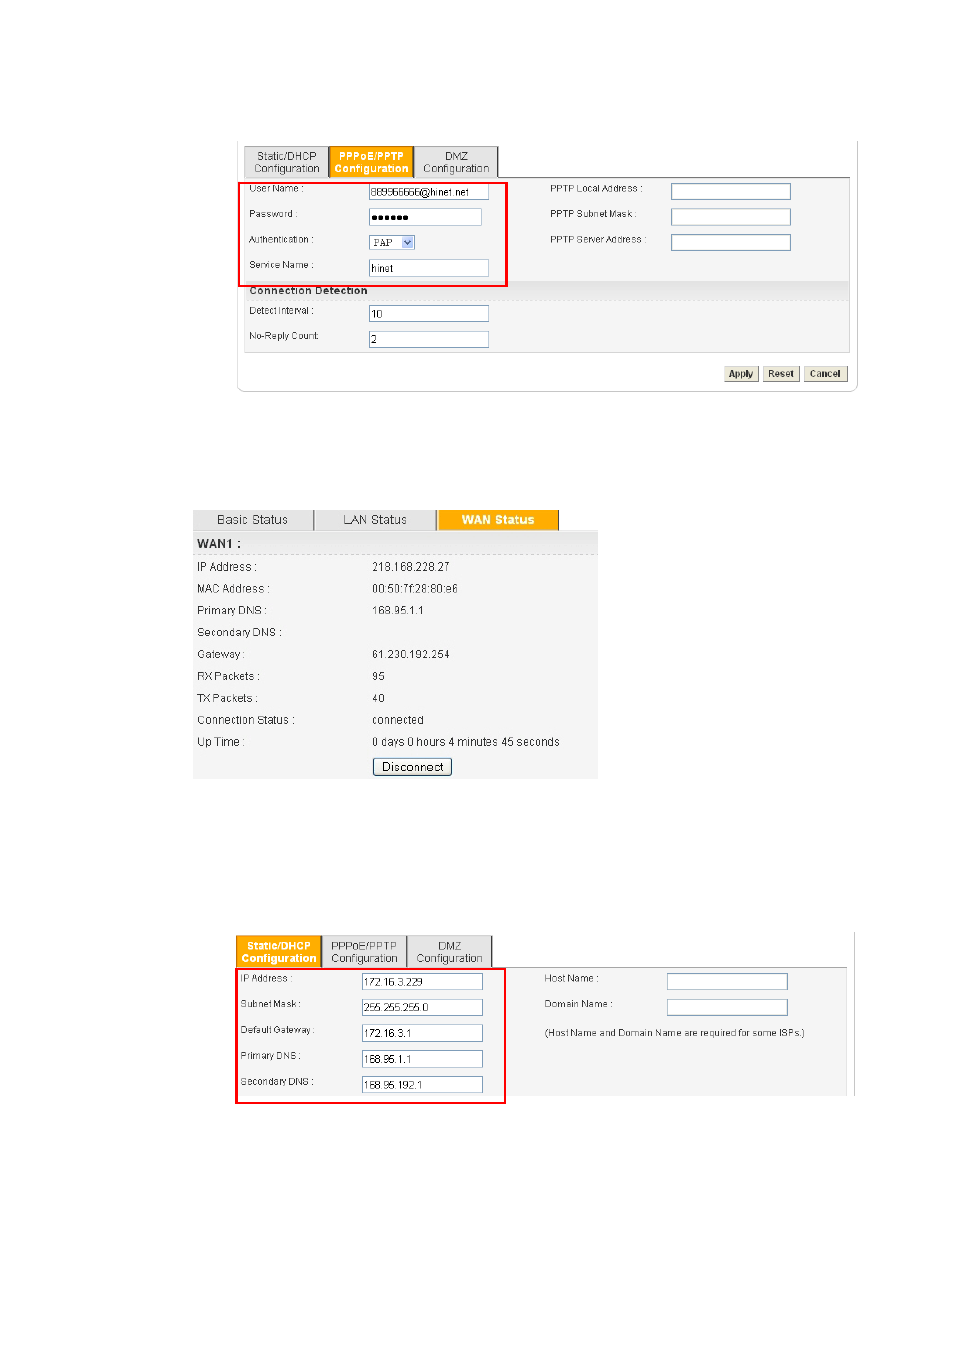Click the Service Name field containing hinet

tap(429, 268)
